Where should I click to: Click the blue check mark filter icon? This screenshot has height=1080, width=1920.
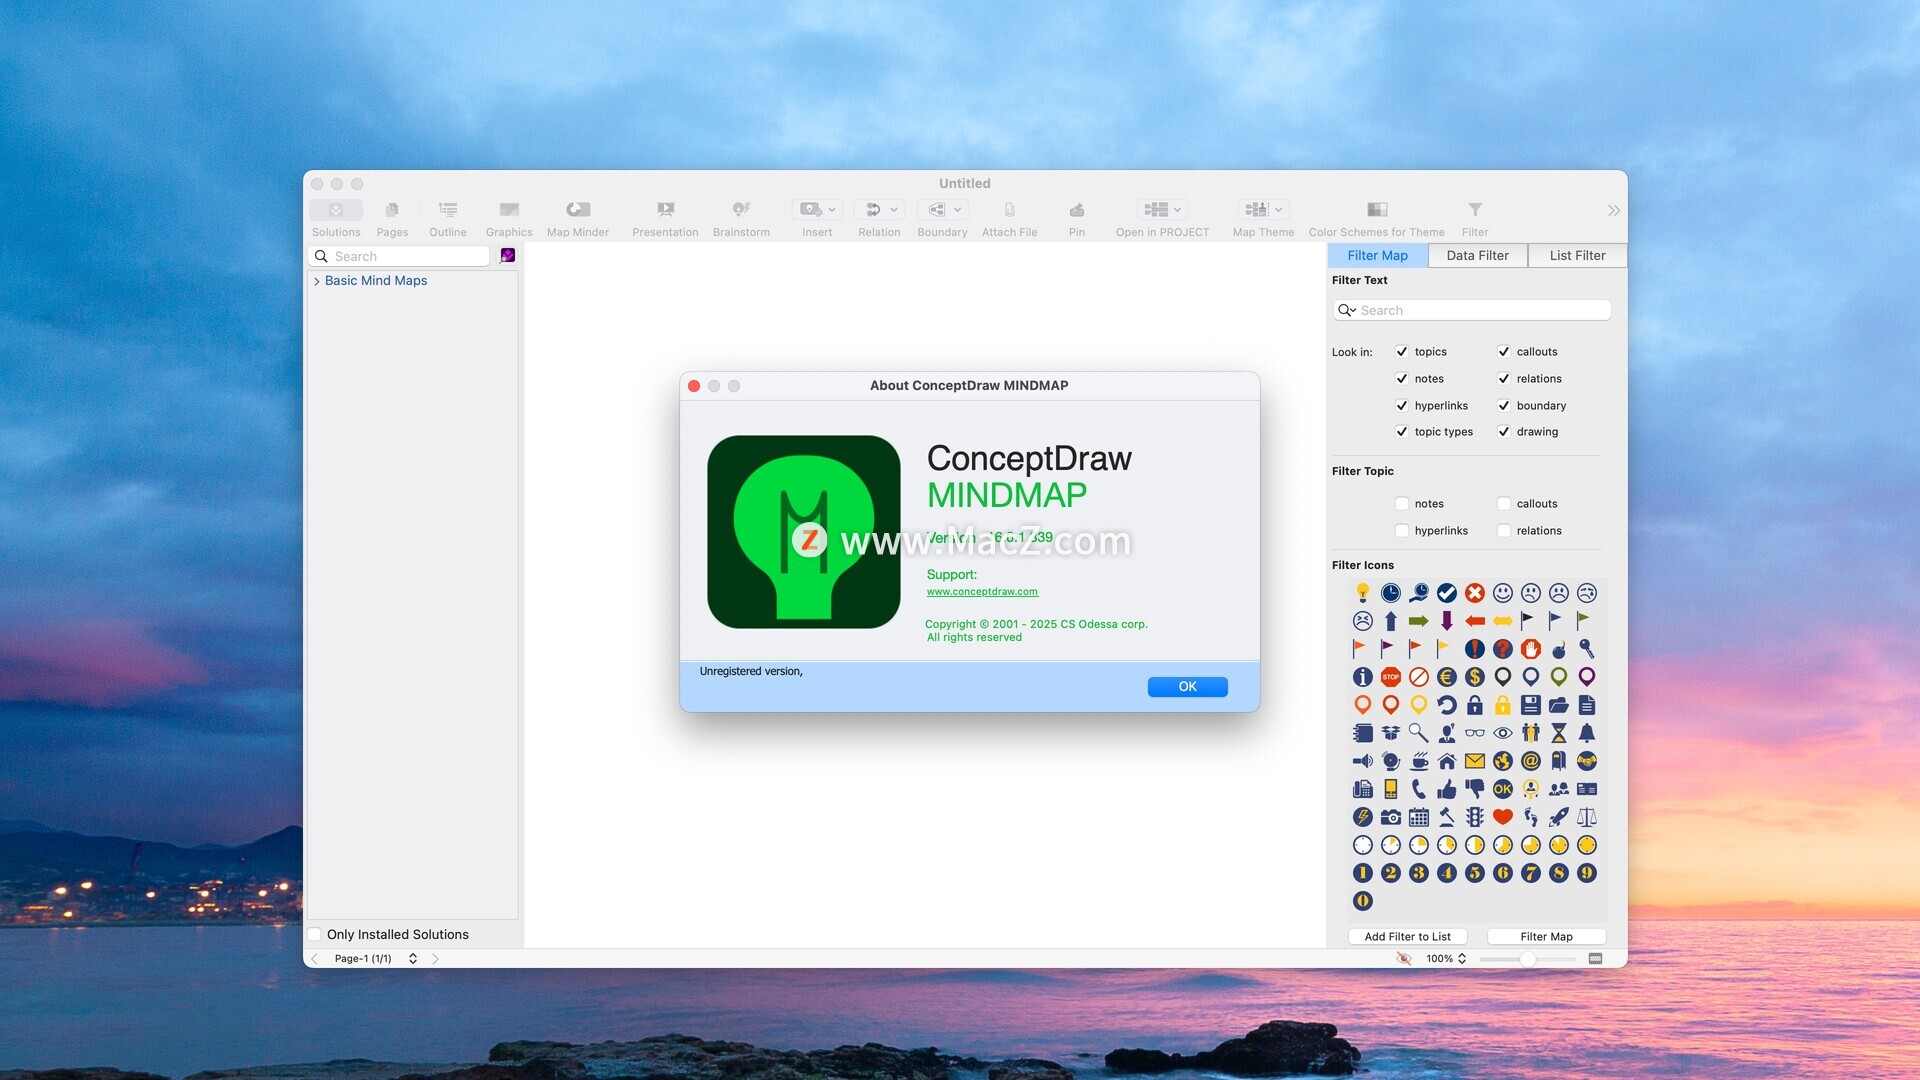(1446, 593)
